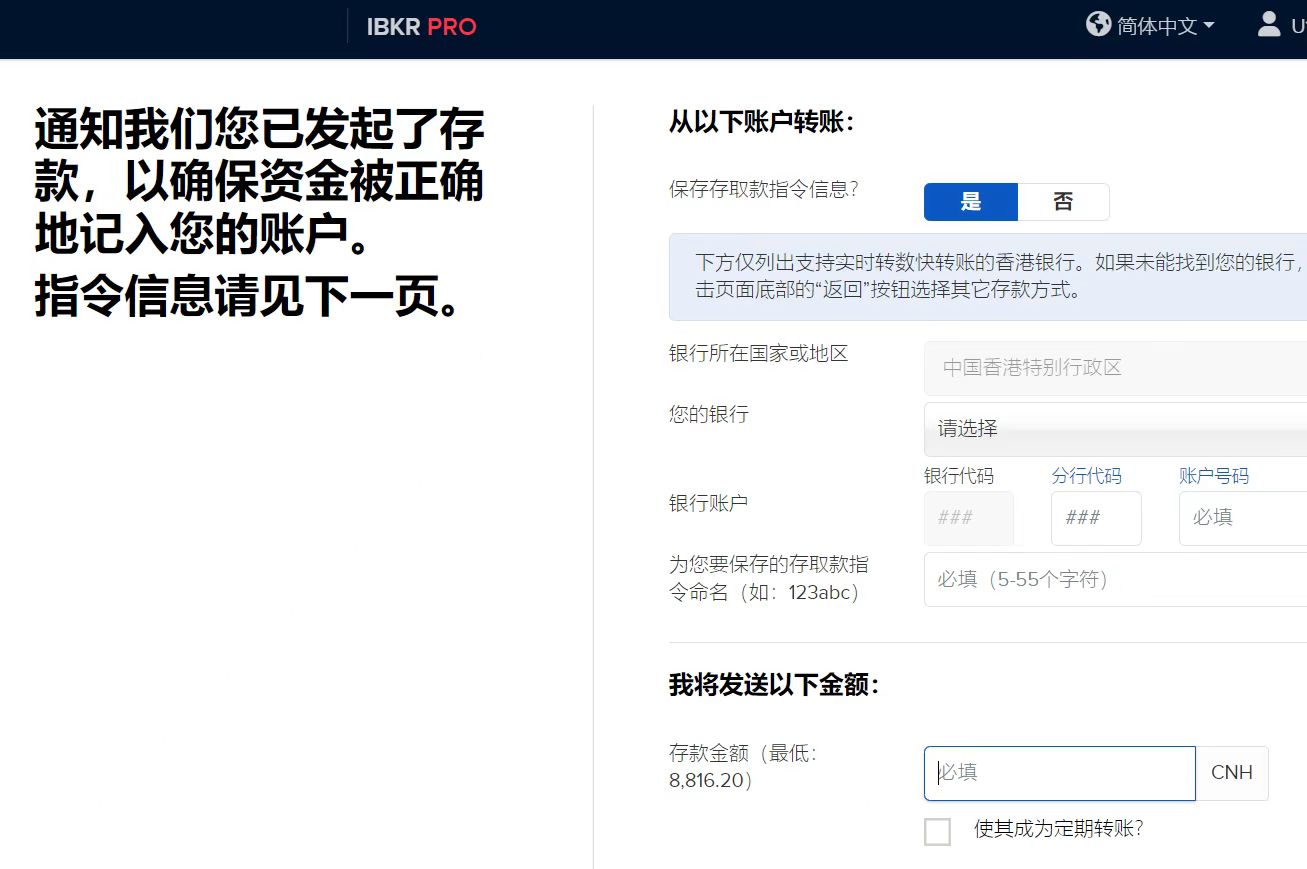
Task: Click the CNH currency label
Action: pyautogui.click(x=1232, y=773)
